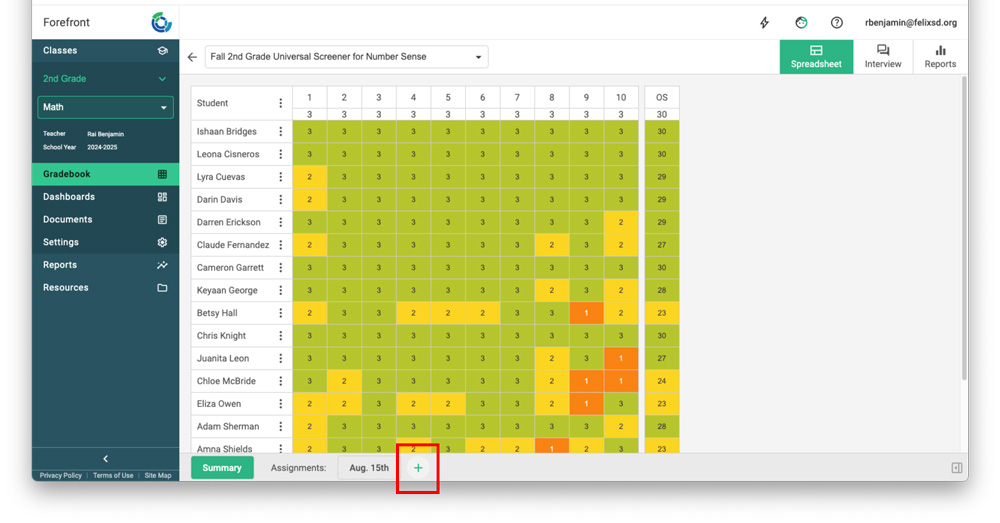The height and width of the screenshot is (523, 1000).
Task: Click the face icon in top bar
Action: 801,23
